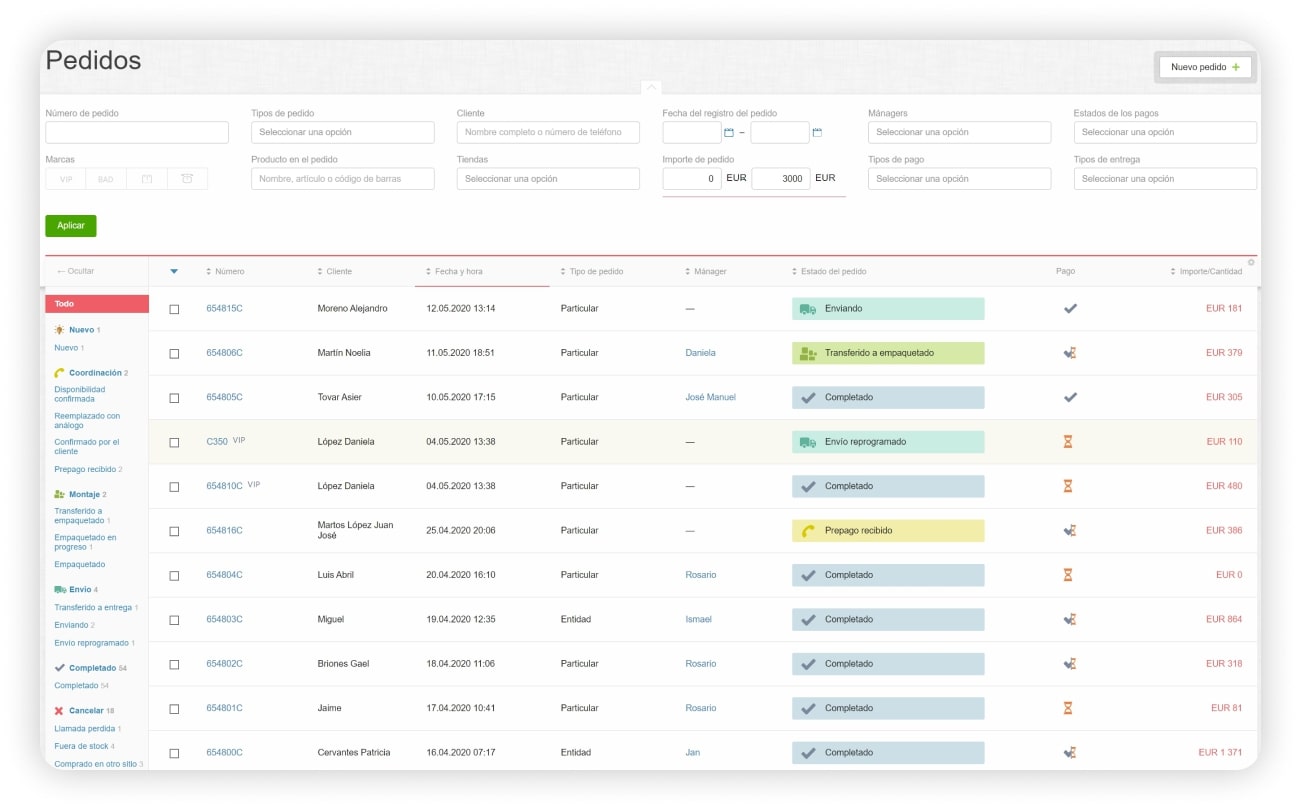The height and width of the screenshot is (810, 1301).
Task: Expand the Estados de los pagos selector
Action: click(1165, 132)
